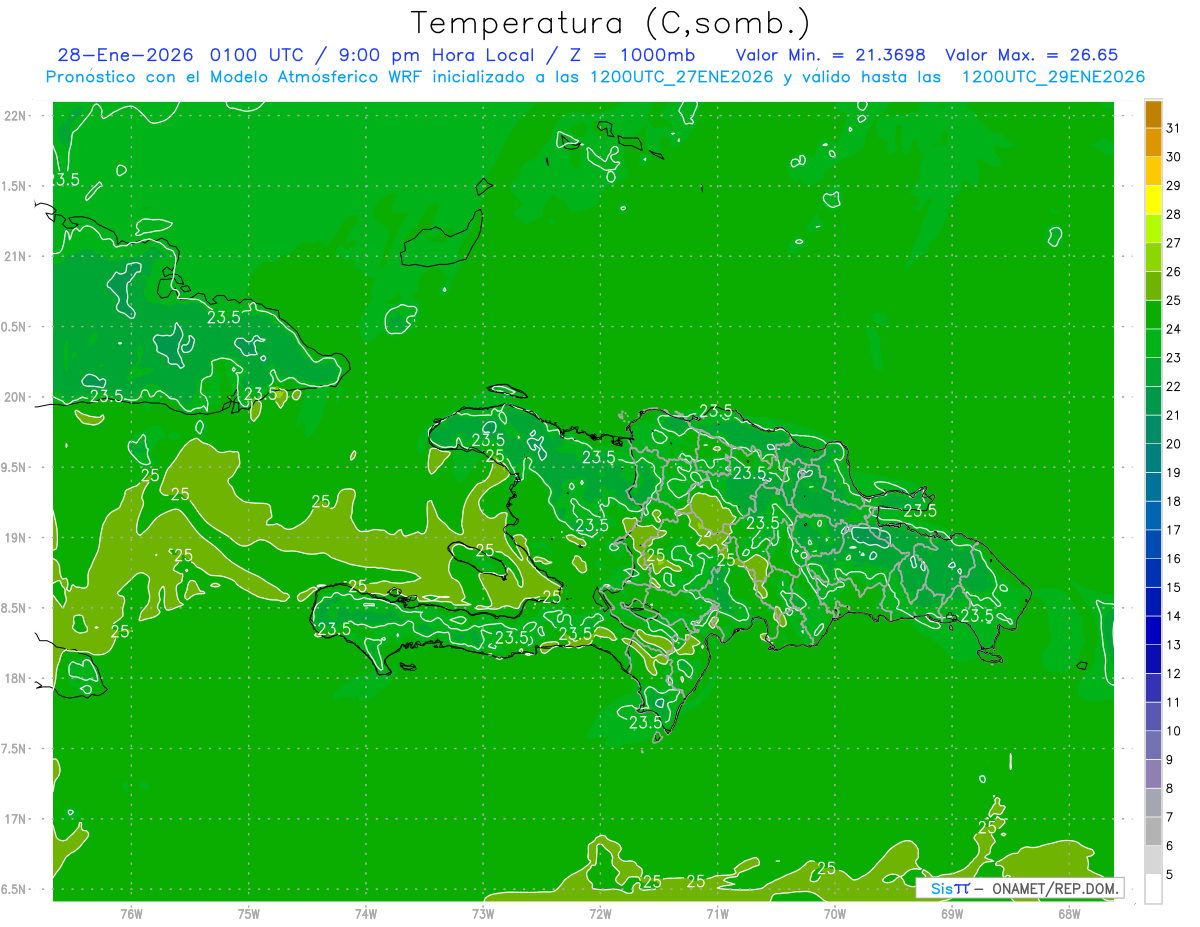Image resolution: width=1200 pixels, height=927 pixels.
Task: Click the "SisTT - ONAMET/REP.DOM." credit box
Action: coord(1019,888)
